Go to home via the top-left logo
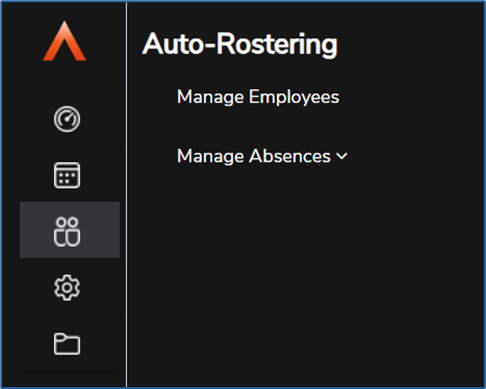 65,41
